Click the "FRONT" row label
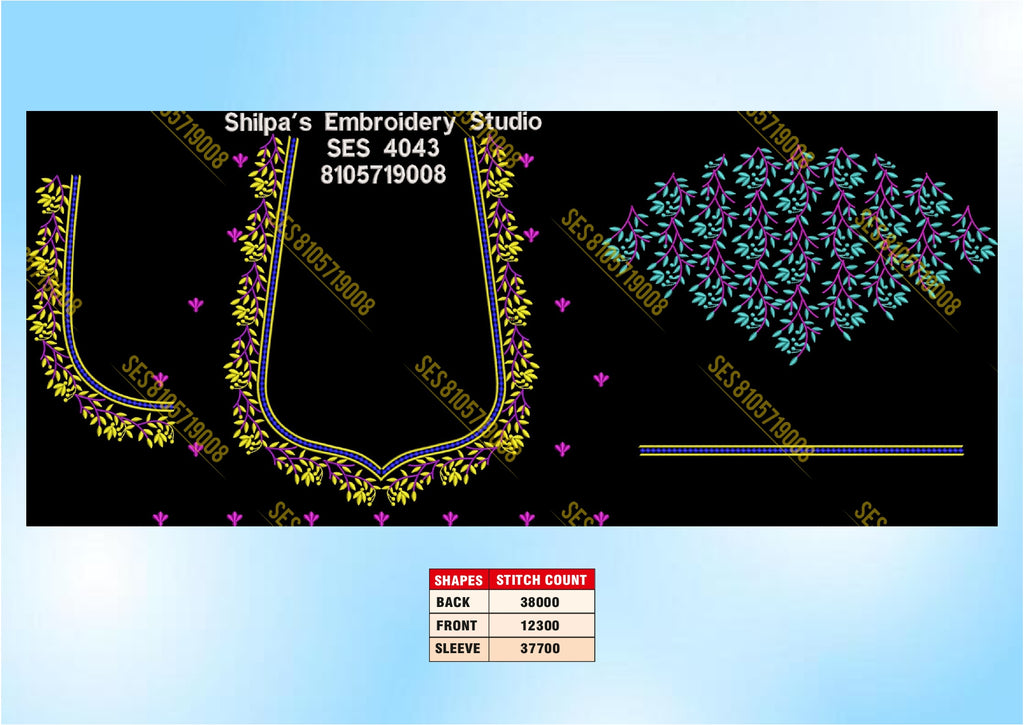Viewport: 1024px width, 725px height. tap(456, 626)
